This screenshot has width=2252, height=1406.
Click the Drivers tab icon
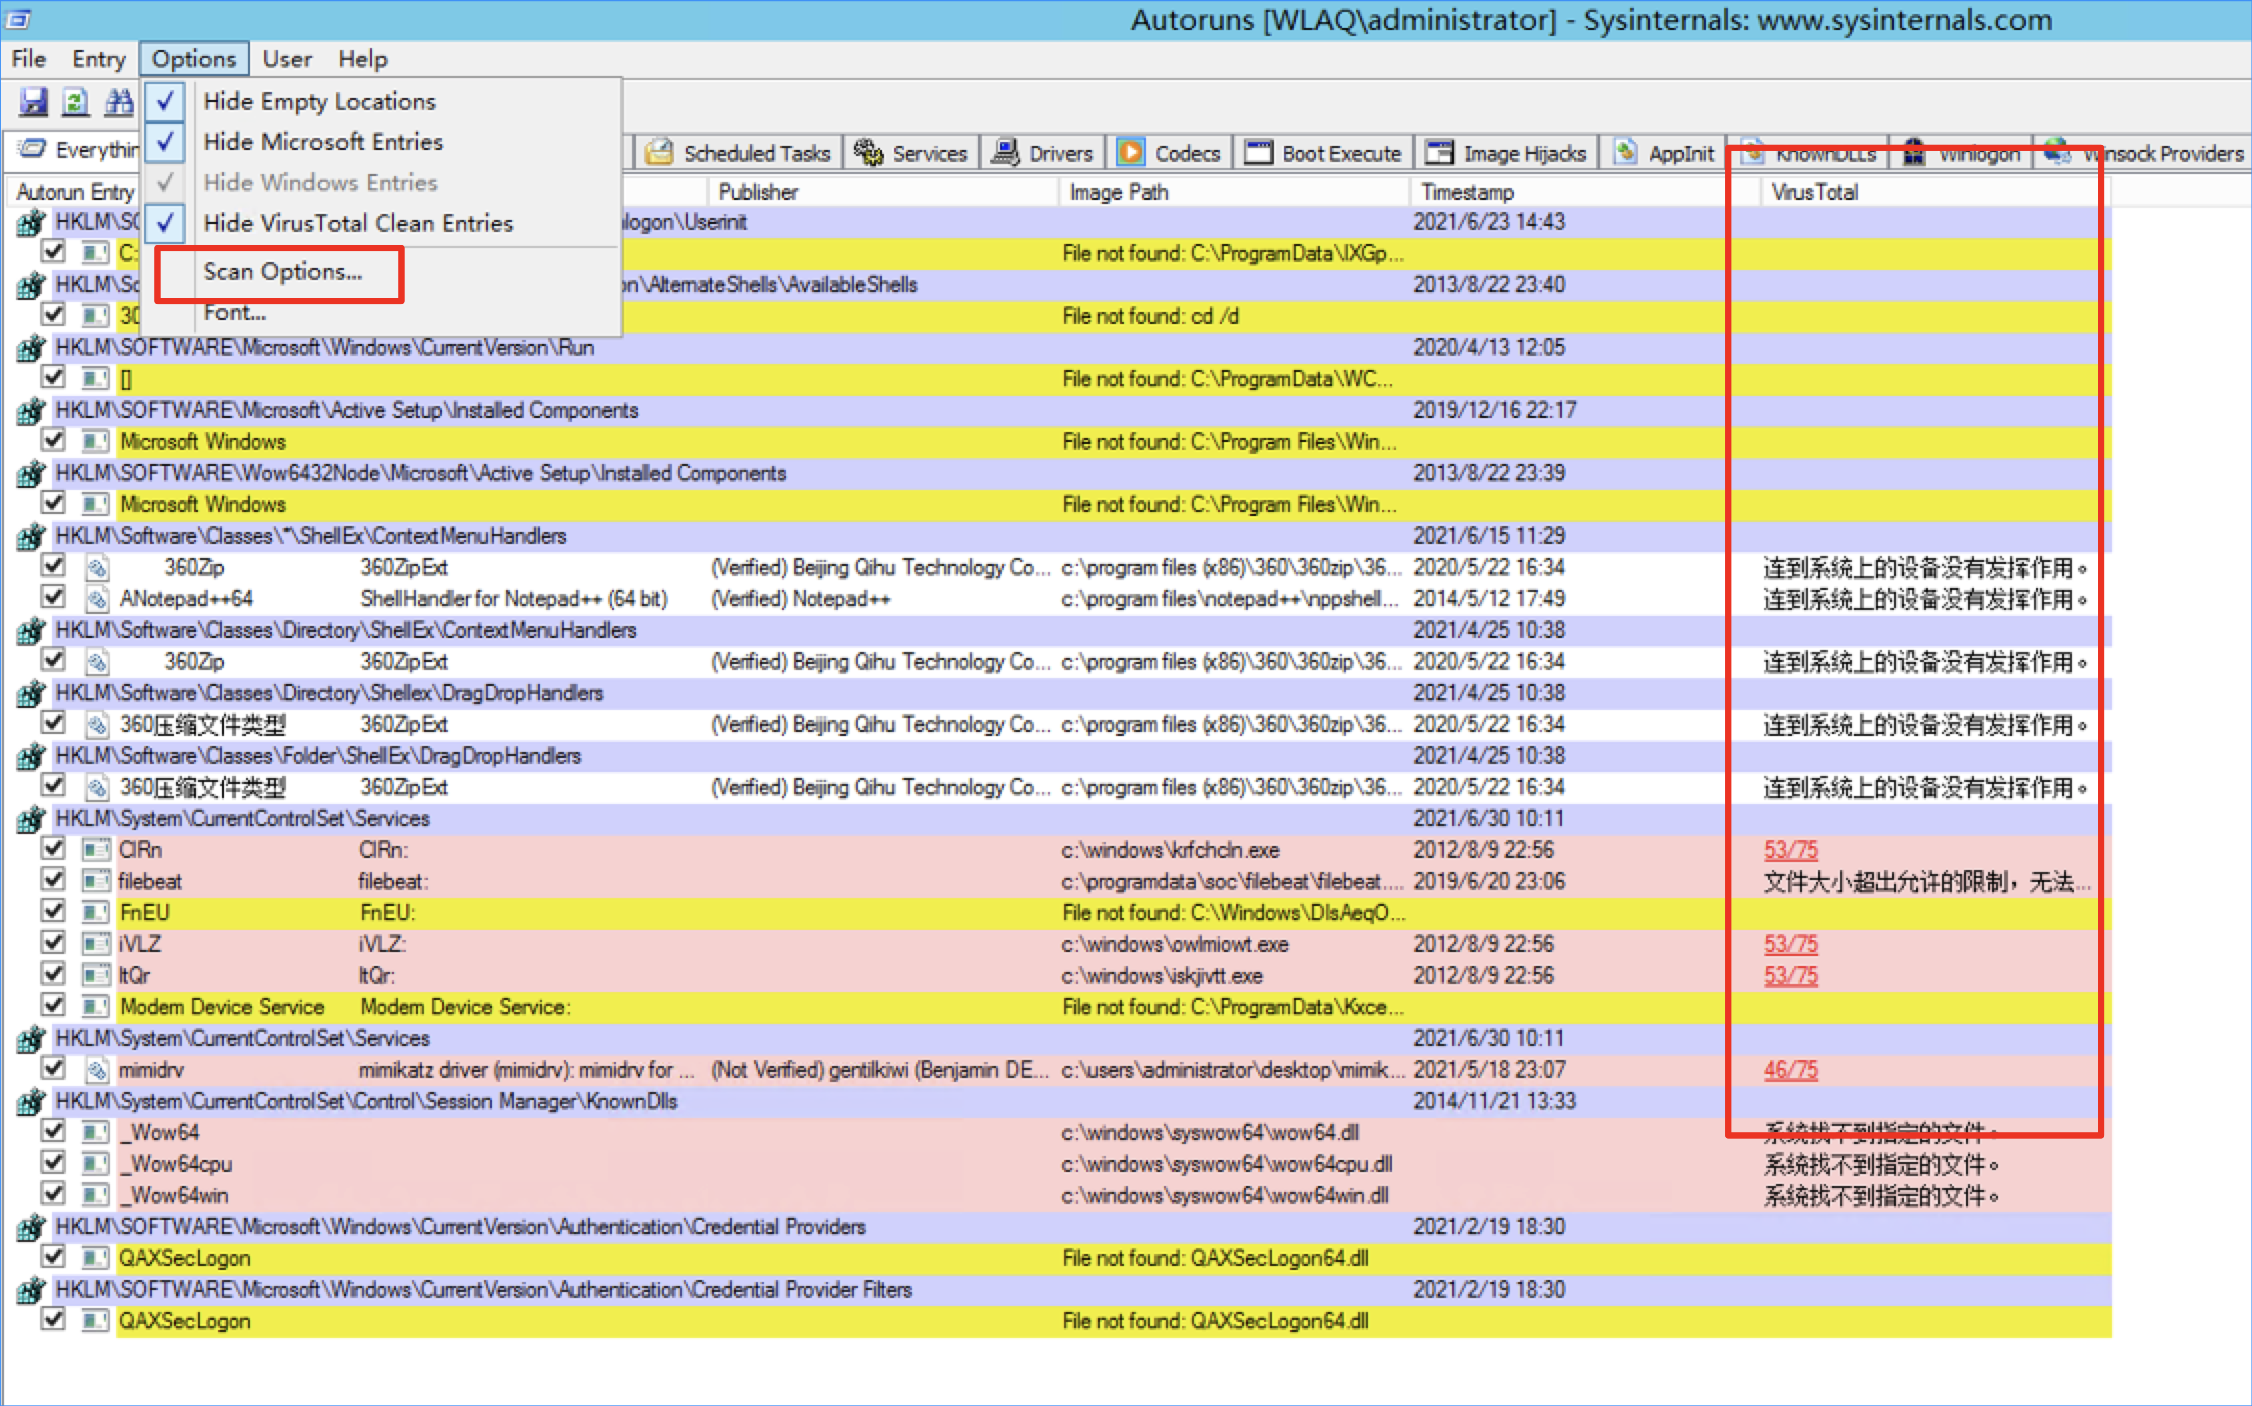(x=1004, y=152)
